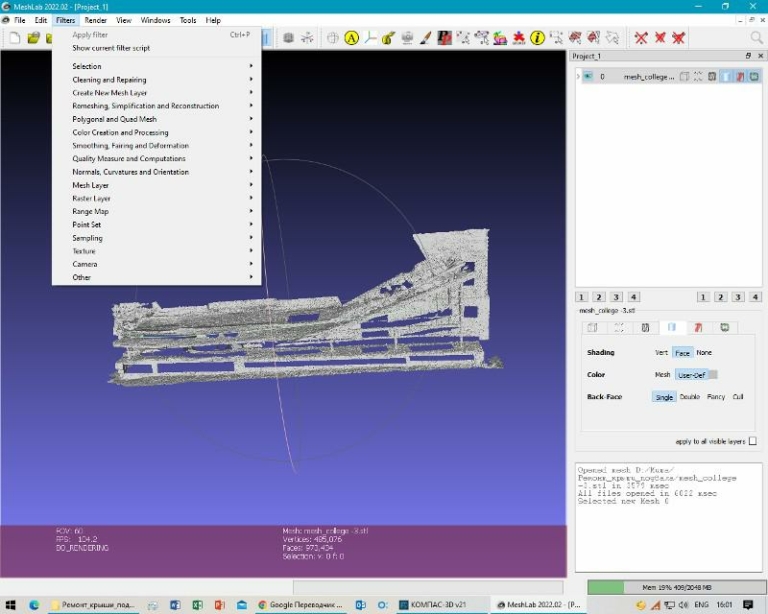Viewport: 768px width, 614px height.
Task: Open Google Translate window in Windows taskbar
Action: 300,605
